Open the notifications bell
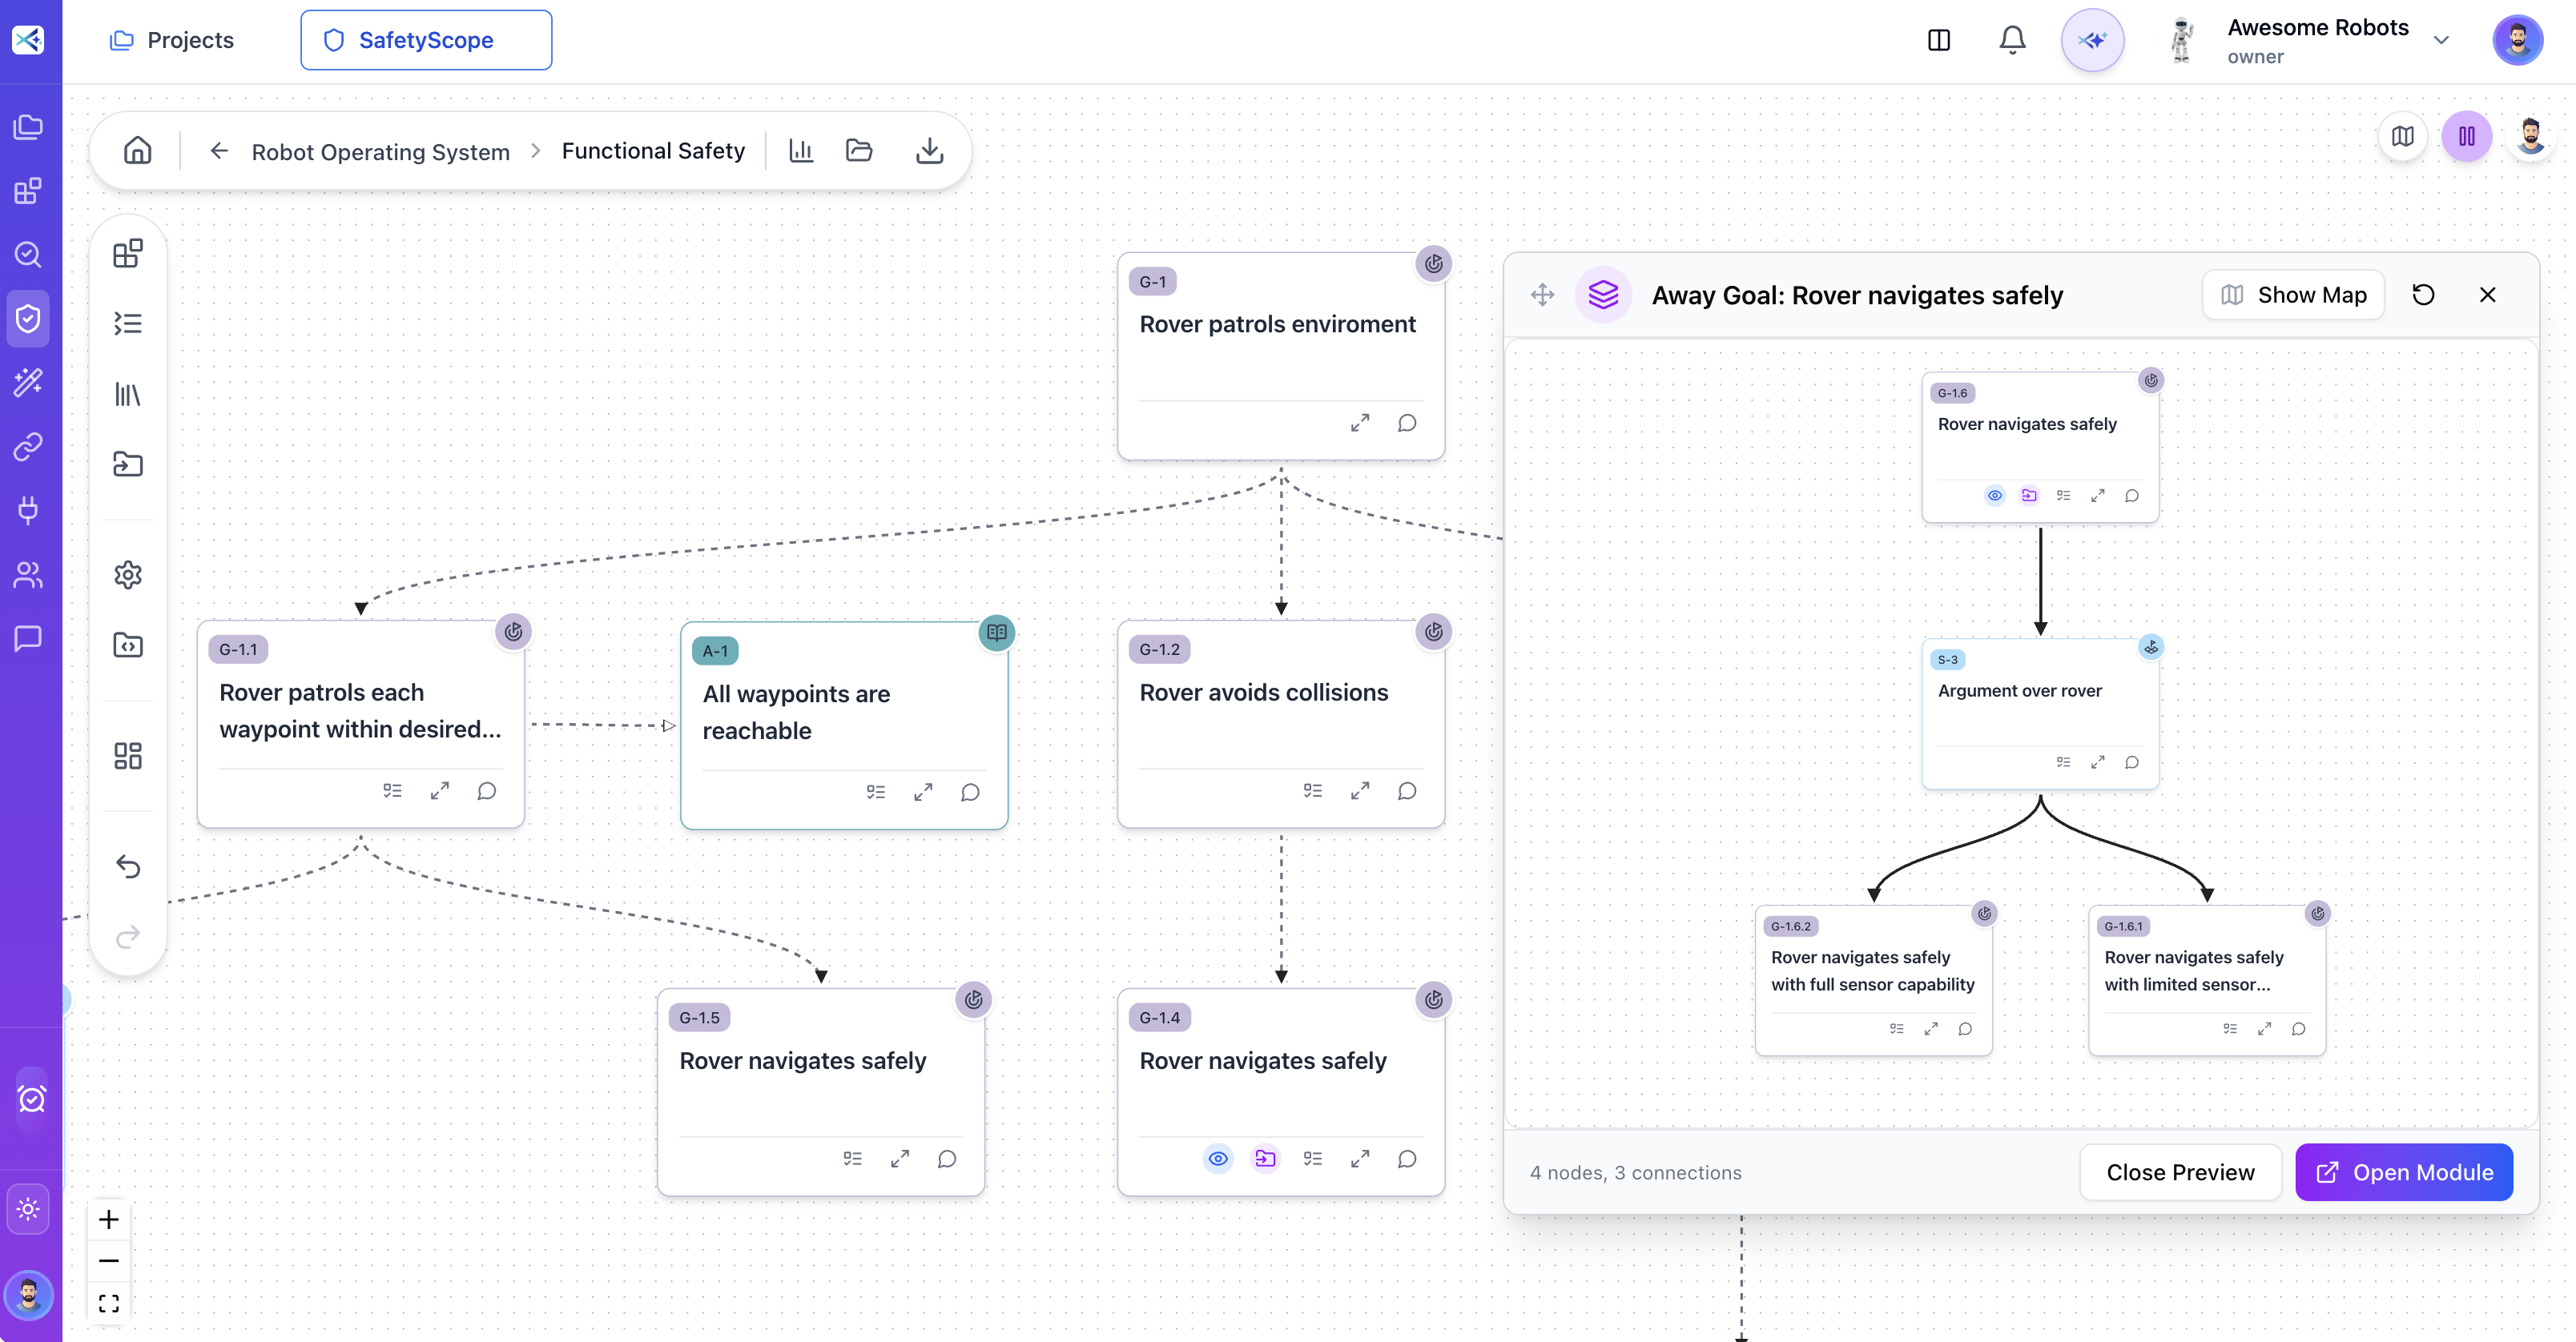Image resolution: width=2576 pixels, height=1342 pixels. 2012,40
